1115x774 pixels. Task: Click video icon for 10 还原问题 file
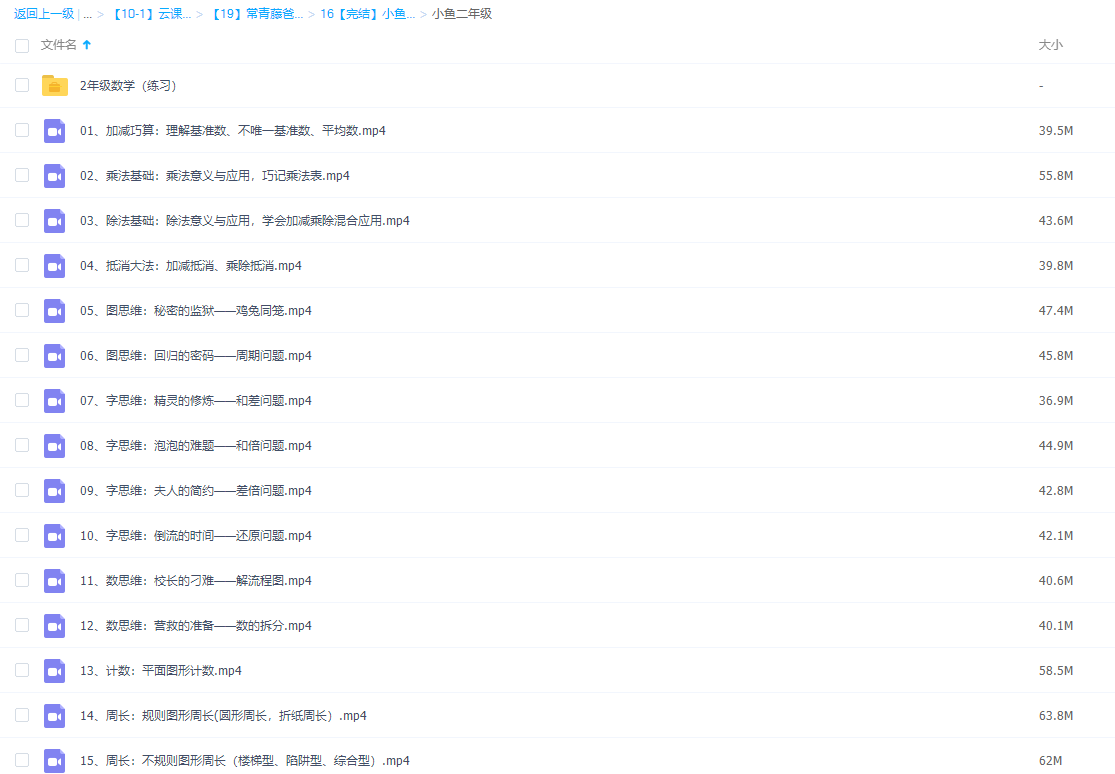click(54, 536)
